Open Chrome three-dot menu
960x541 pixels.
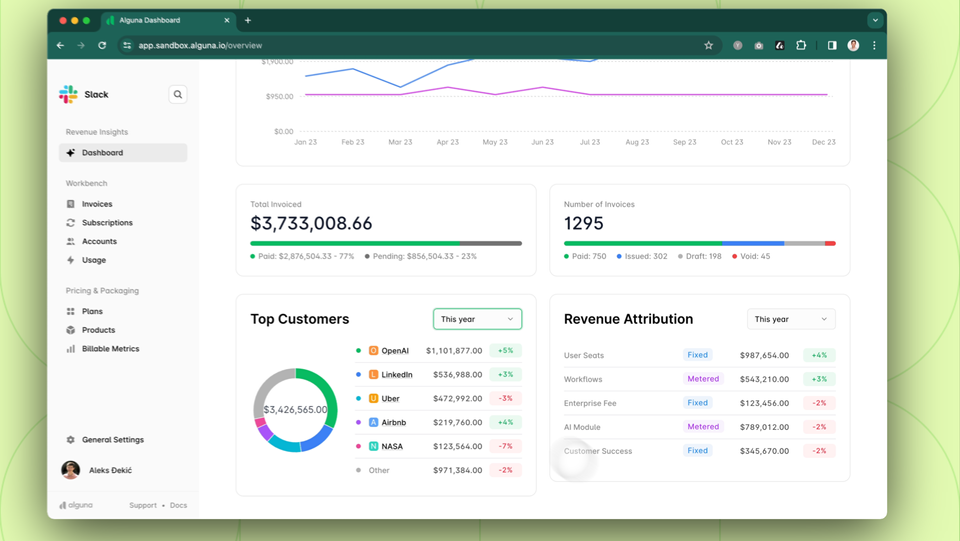click(874, 45)
